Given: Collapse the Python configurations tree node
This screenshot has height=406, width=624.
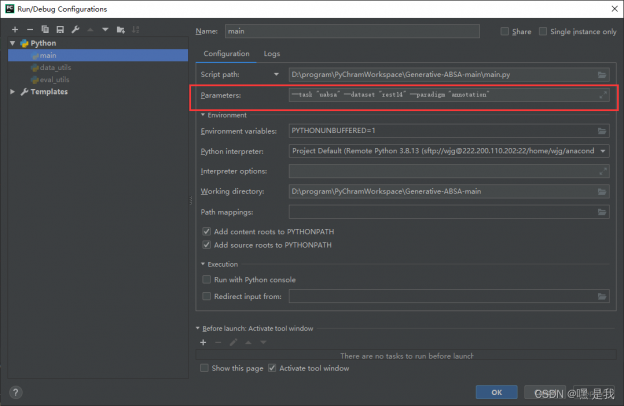Looking at the screenshot, I should 13,44.
